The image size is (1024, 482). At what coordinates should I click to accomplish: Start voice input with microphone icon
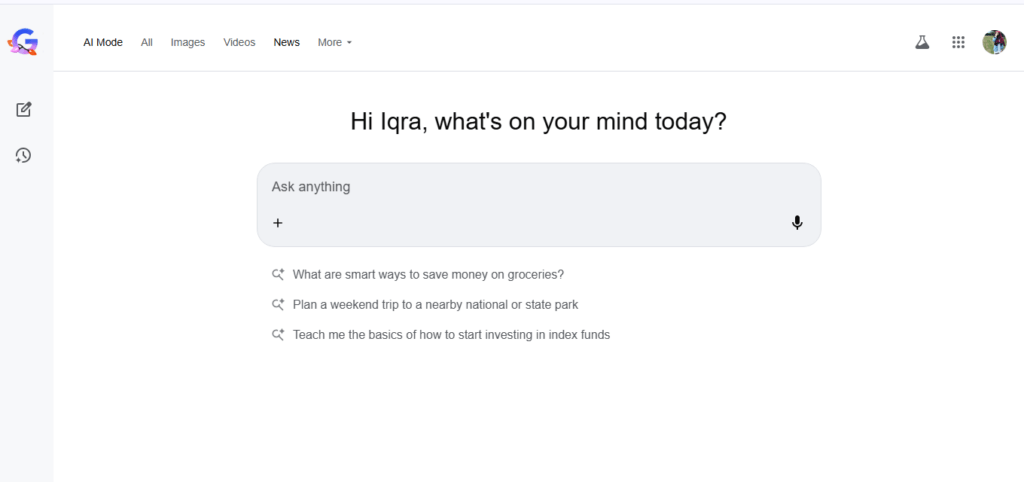[797, 223]
